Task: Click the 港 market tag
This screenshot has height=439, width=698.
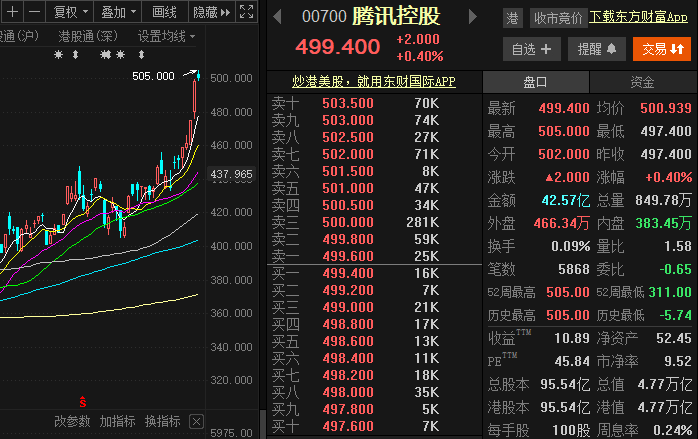Action: click(x=512, y=18)
